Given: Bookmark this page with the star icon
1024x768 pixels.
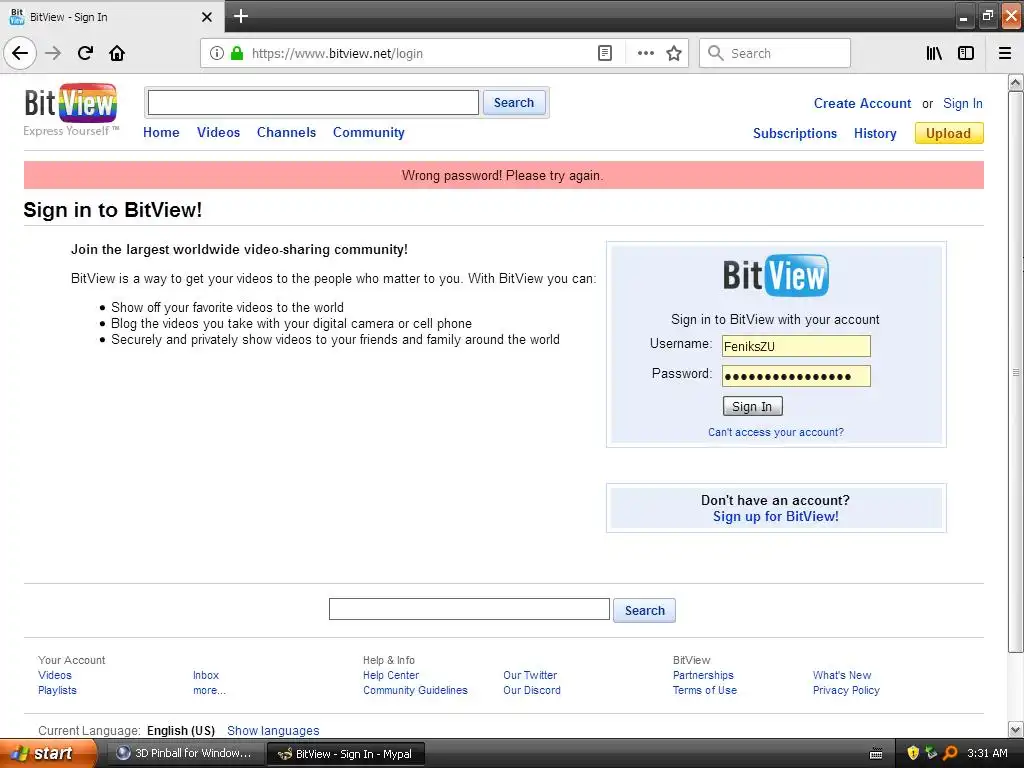Looking at the screenshot, I should (674, 53).
